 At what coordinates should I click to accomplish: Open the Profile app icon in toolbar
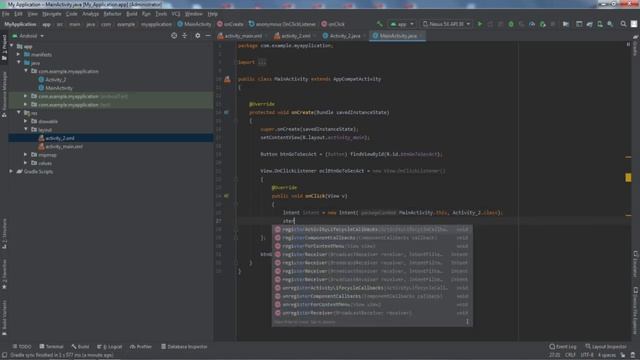(532, 24)
